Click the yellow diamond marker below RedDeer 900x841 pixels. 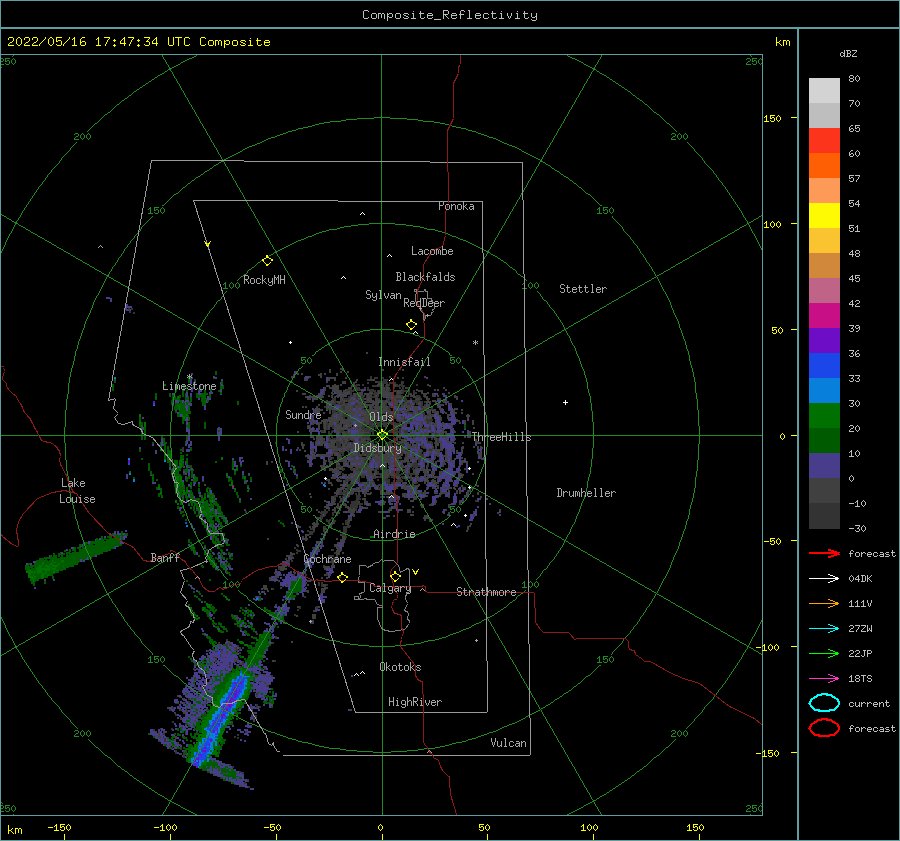coord(411,325)
